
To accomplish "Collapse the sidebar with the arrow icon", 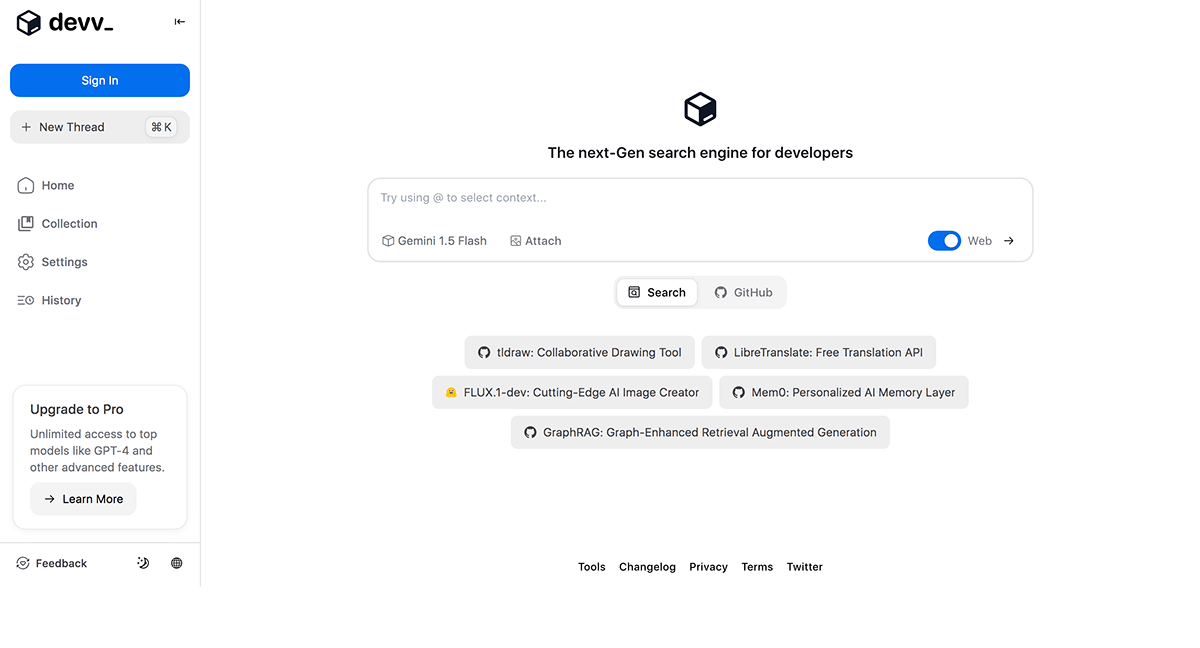I will click(x=180, y=22).
